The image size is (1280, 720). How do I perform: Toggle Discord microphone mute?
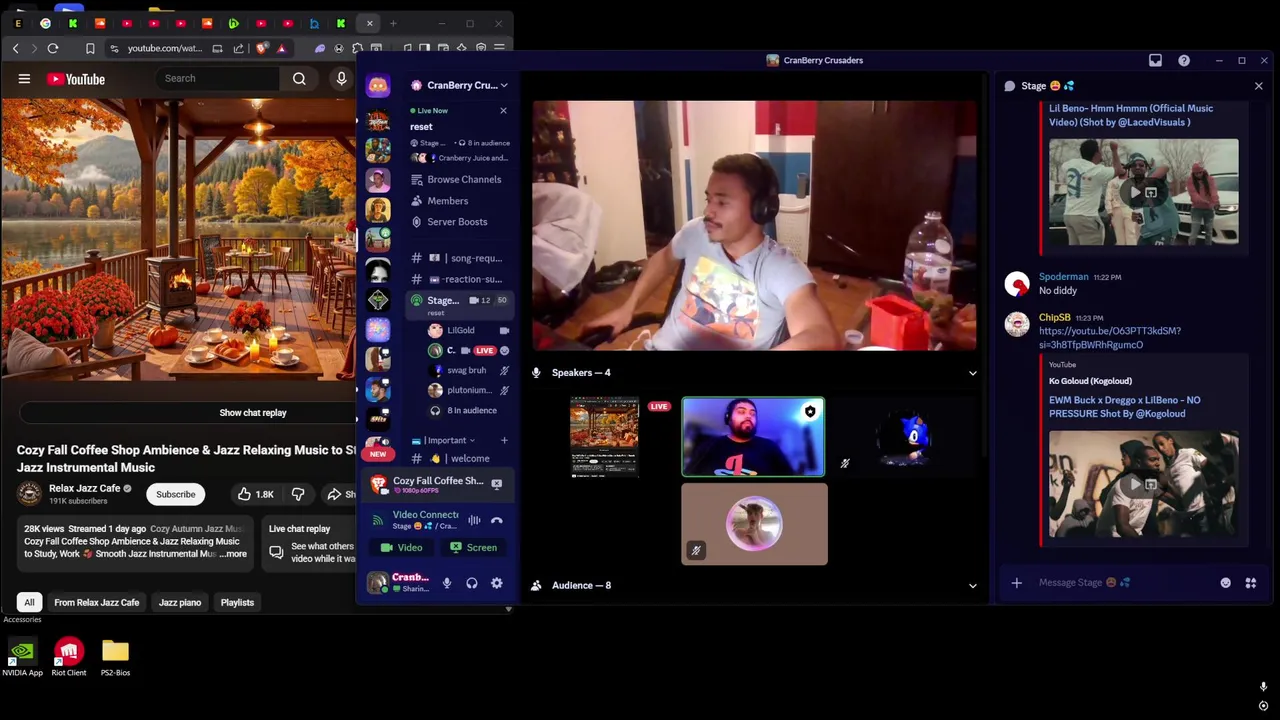click(447, 583)
